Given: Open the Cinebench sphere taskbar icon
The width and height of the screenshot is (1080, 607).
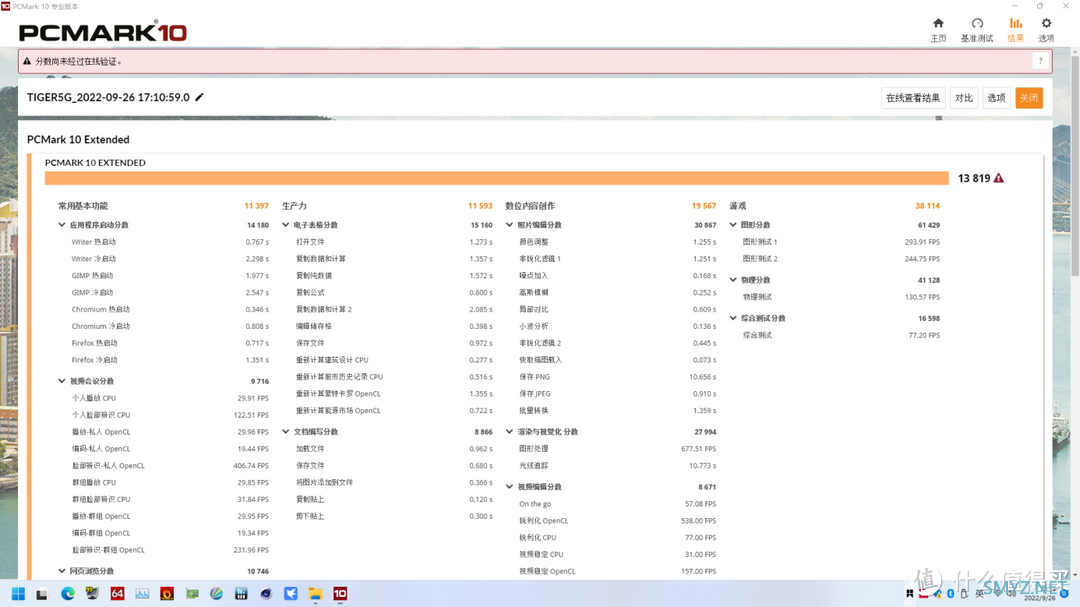Looking at the screenshot, I should (266, 594).
